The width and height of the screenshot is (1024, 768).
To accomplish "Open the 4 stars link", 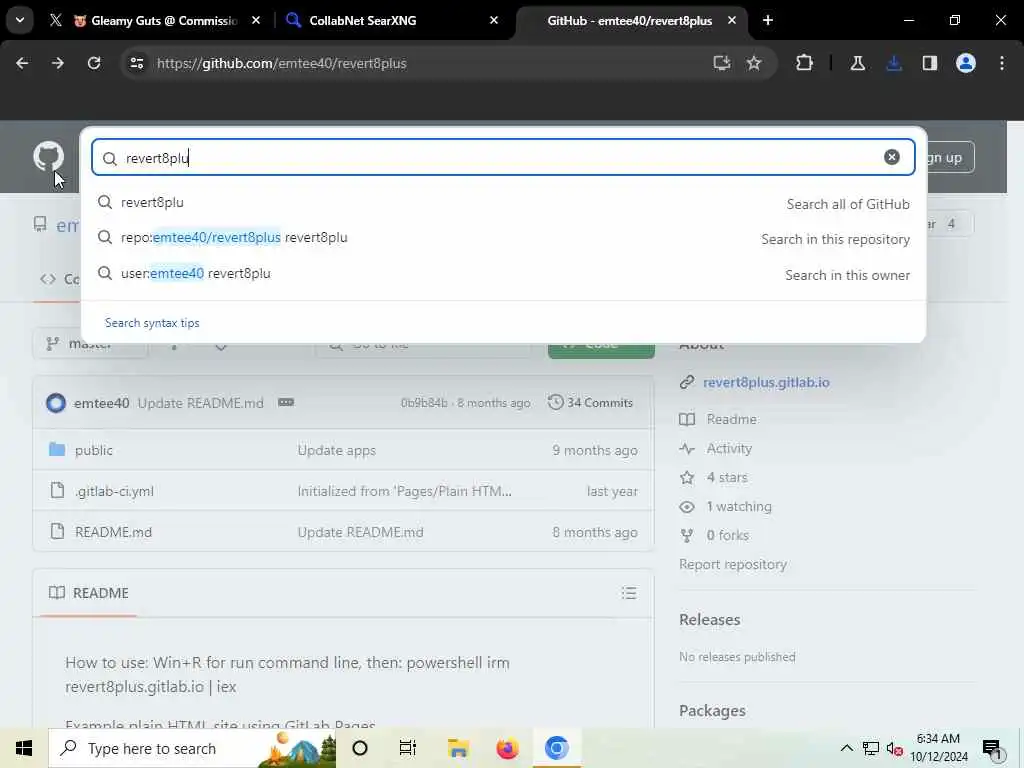I will (x=726, y=477).
